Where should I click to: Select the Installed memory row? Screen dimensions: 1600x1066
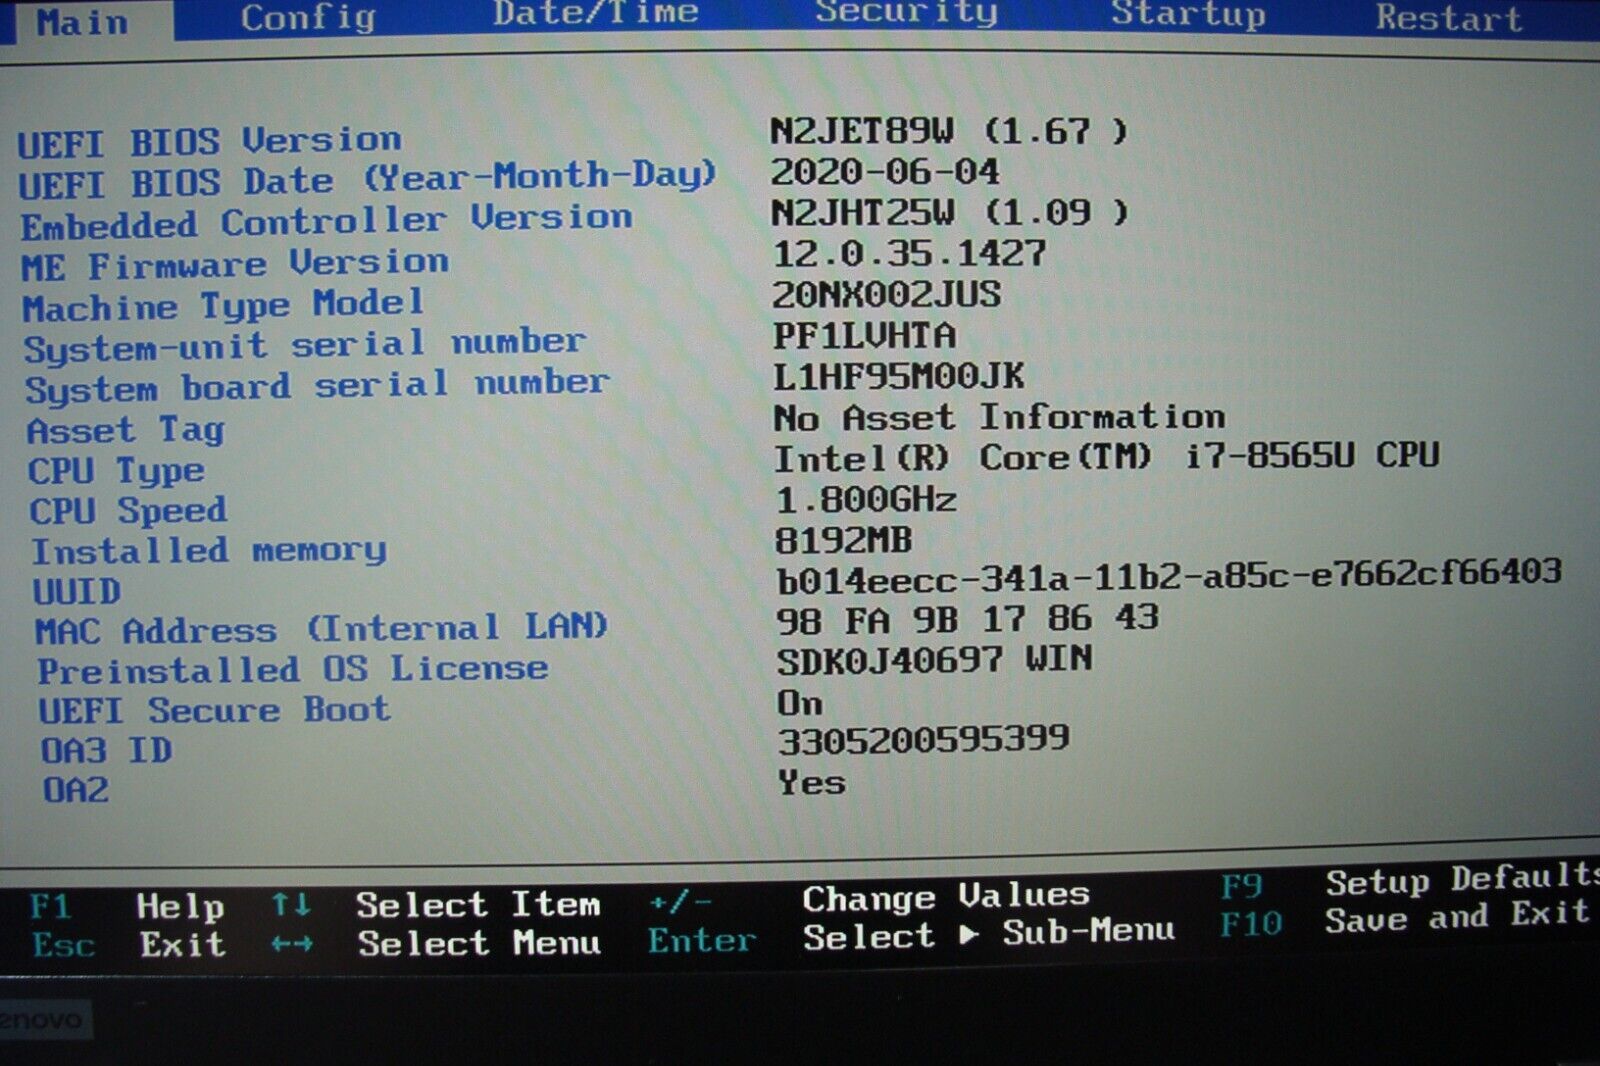[x=207, y=551]
